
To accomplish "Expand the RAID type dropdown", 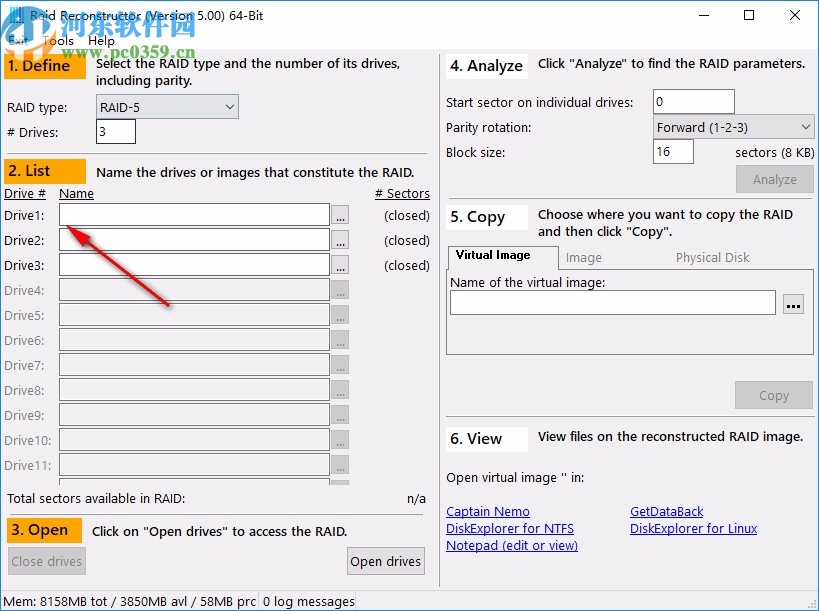I will coord(167,107).
